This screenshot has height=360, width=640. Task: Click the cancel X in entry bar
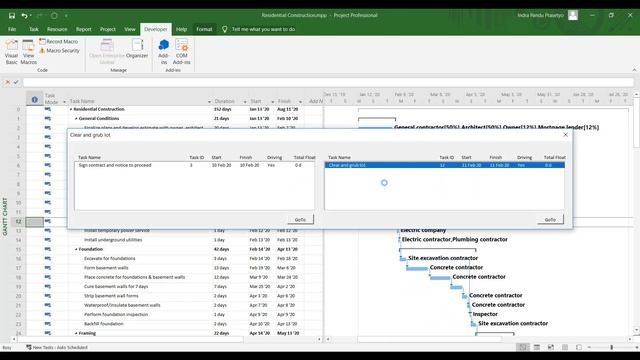[x=8, y=82]
